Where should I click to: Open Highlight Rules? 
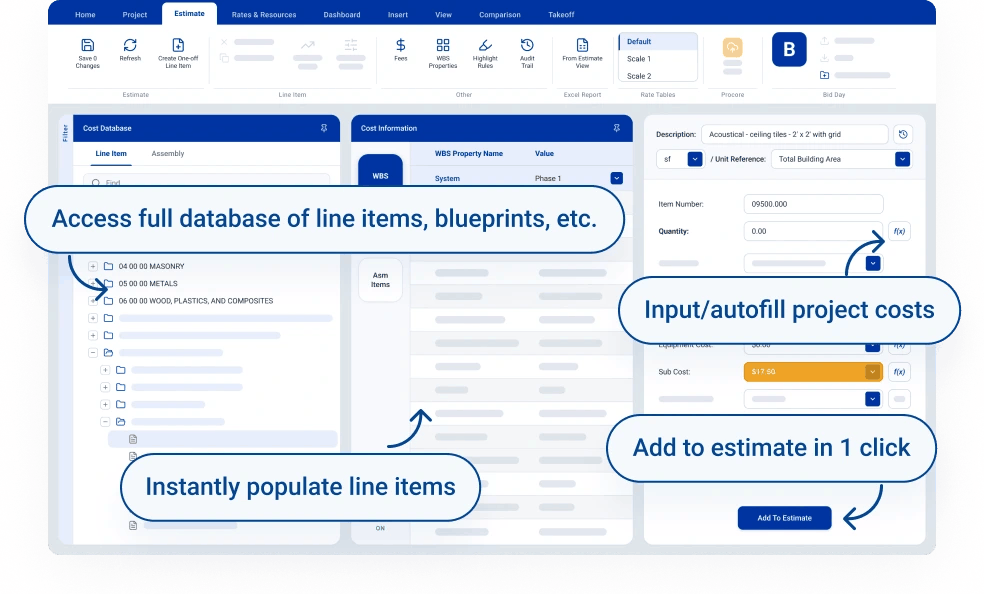[485, 45]
